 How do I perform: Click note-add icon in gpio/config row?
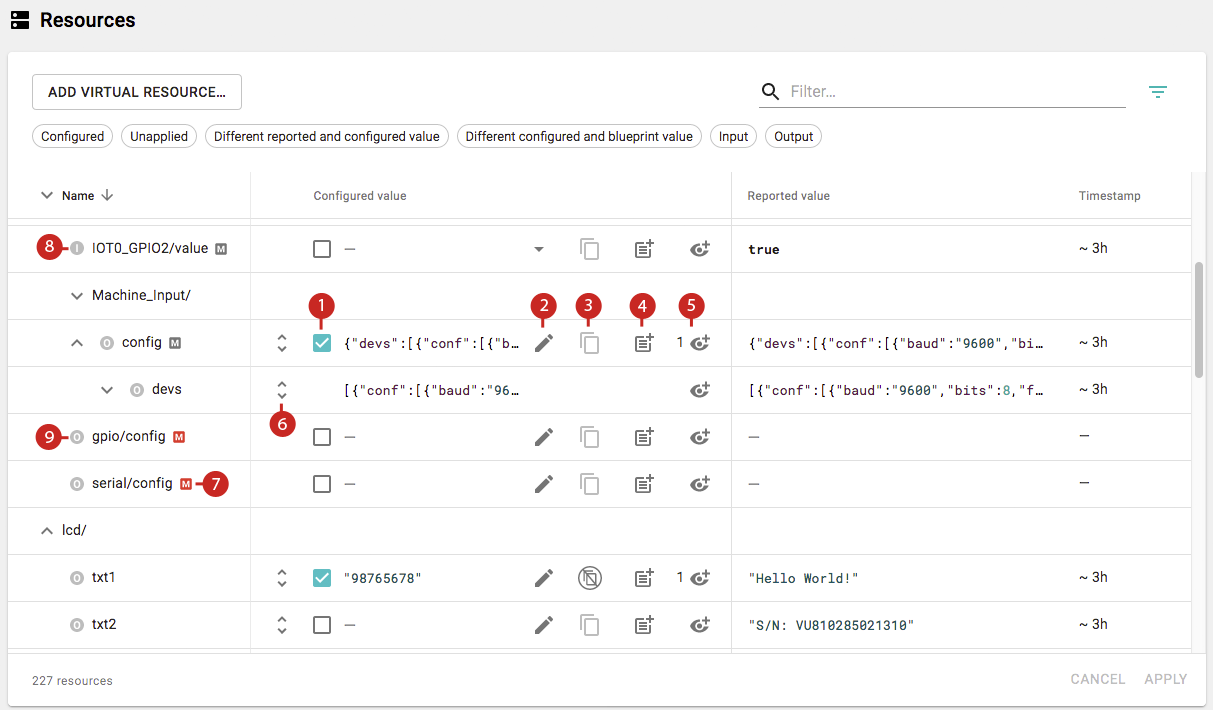tap(644, 437)
